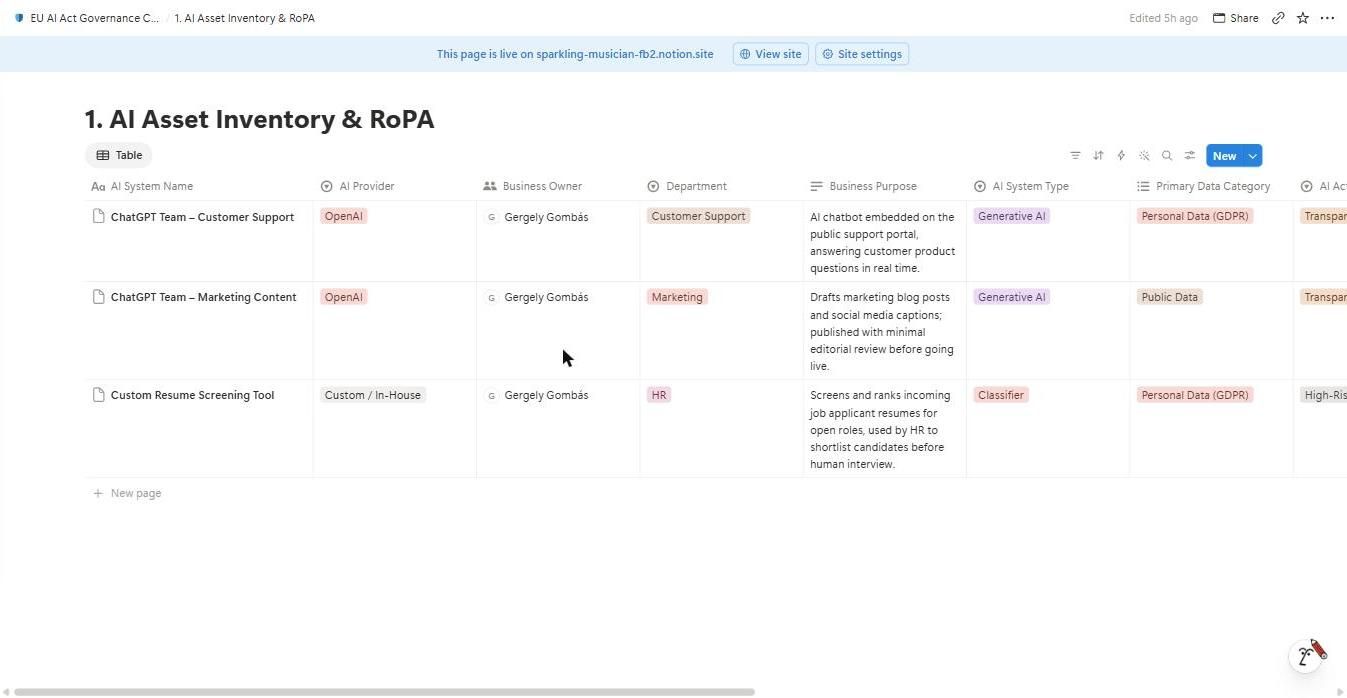Image resolution: width=1347 pixels, height=698 pixels.
Task: Expand the dropdown arrow beside the New button
Action: [1252, 156]
